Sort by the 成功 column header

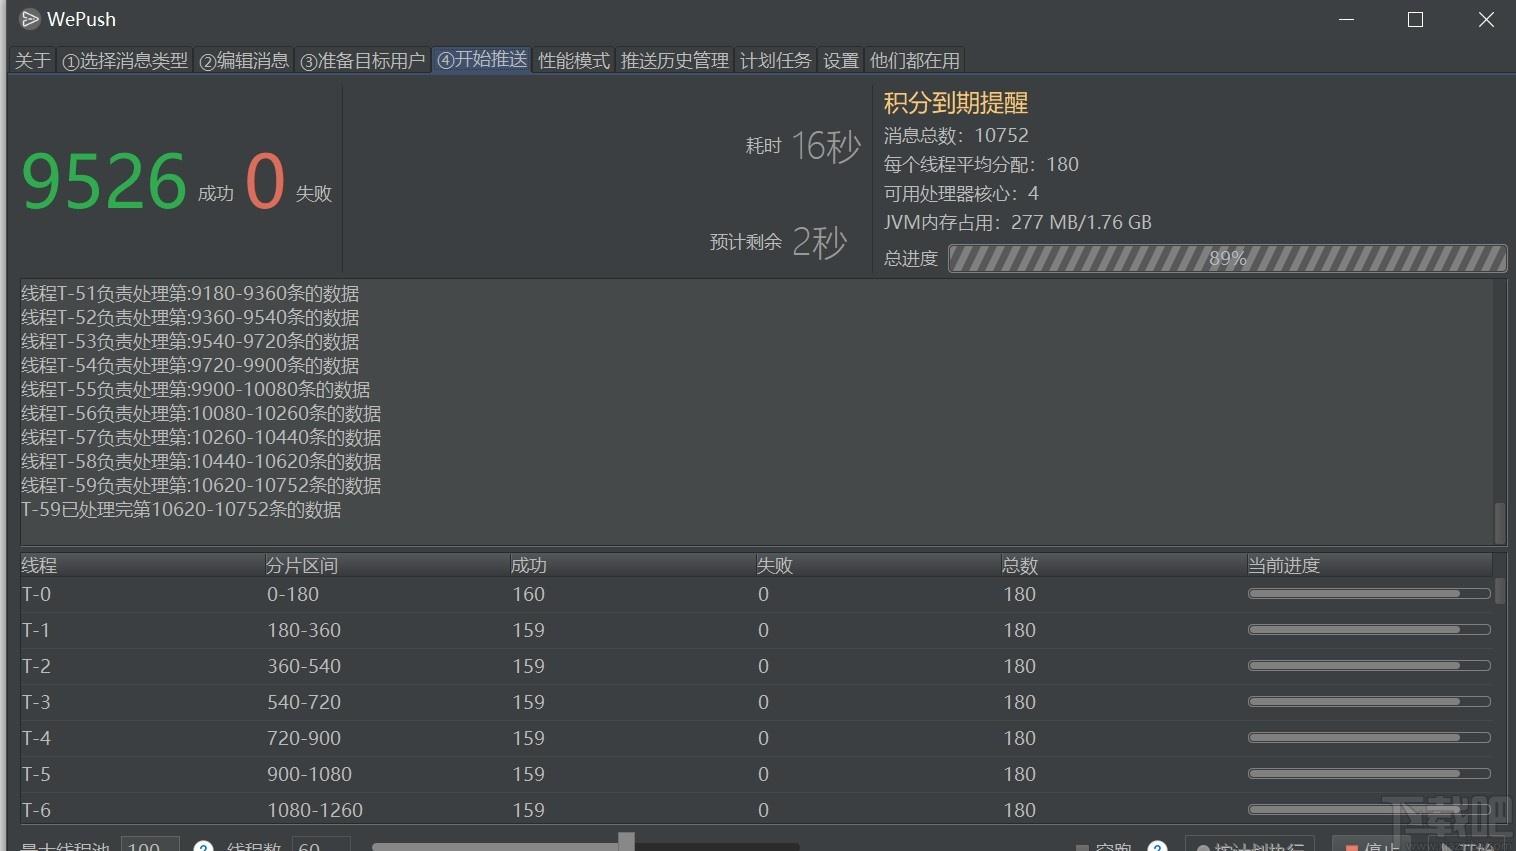click(x=632, y=565)
